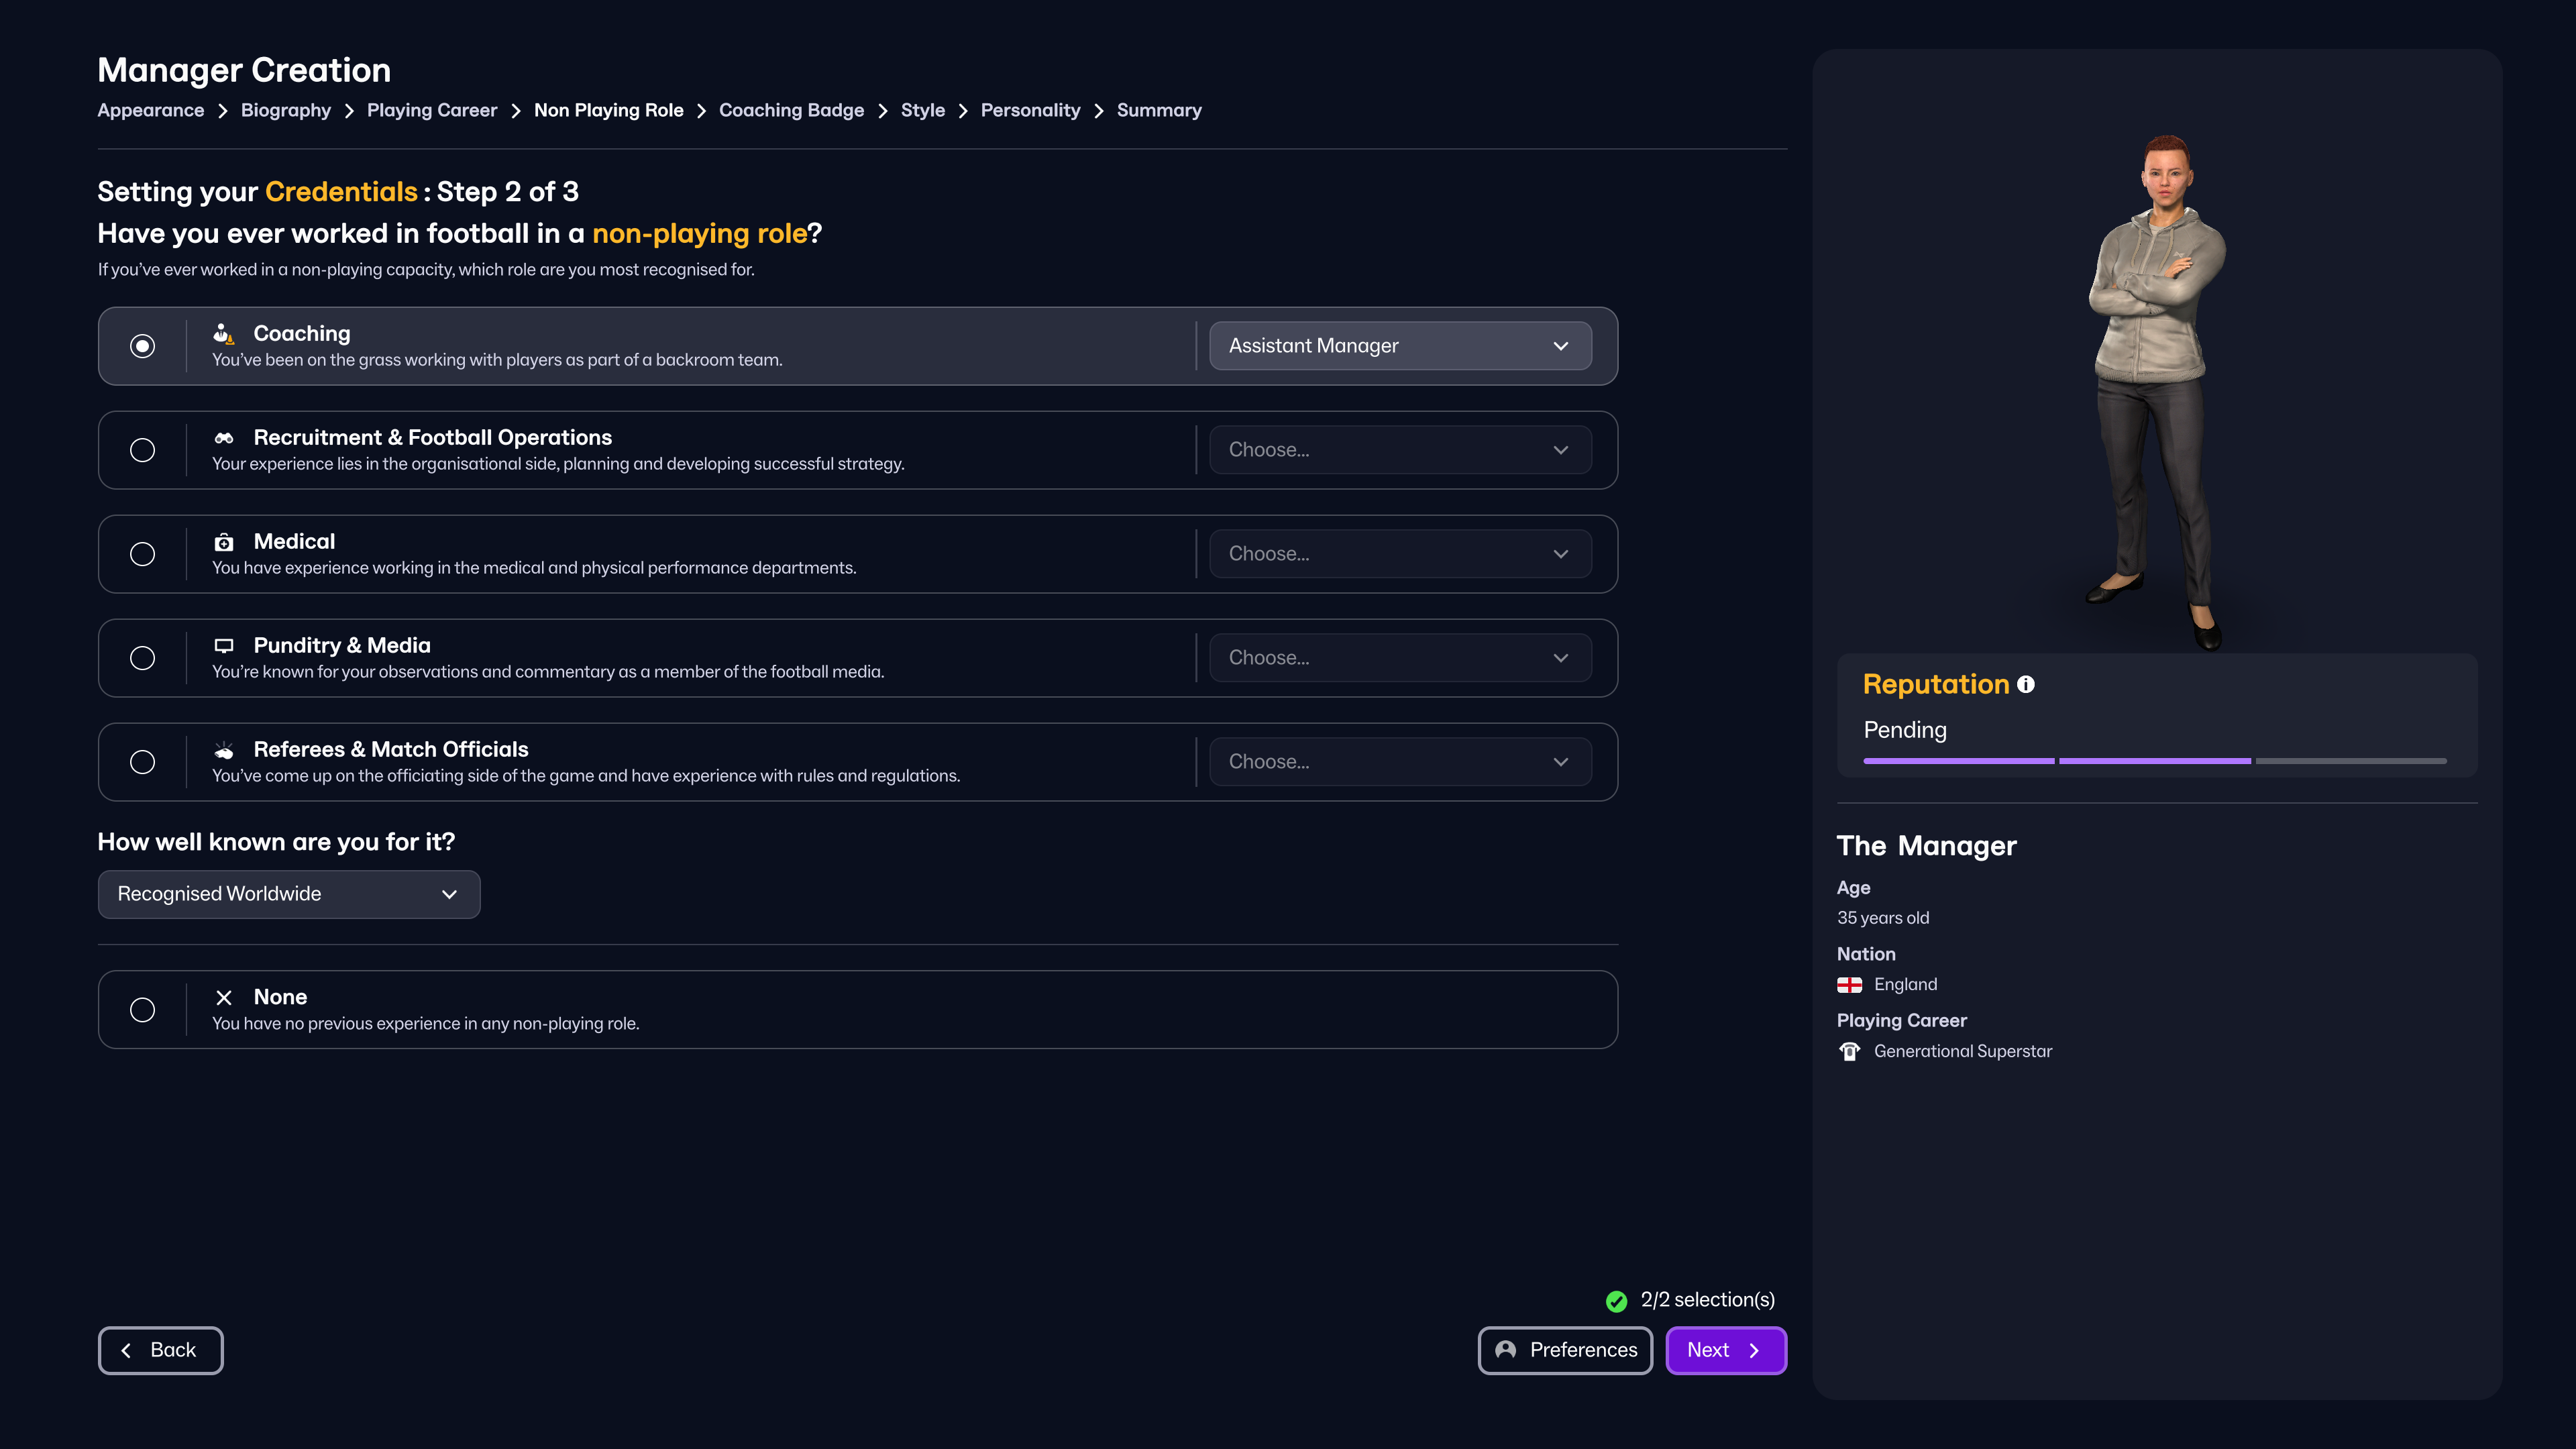Click the None X icon

(224, 997)
